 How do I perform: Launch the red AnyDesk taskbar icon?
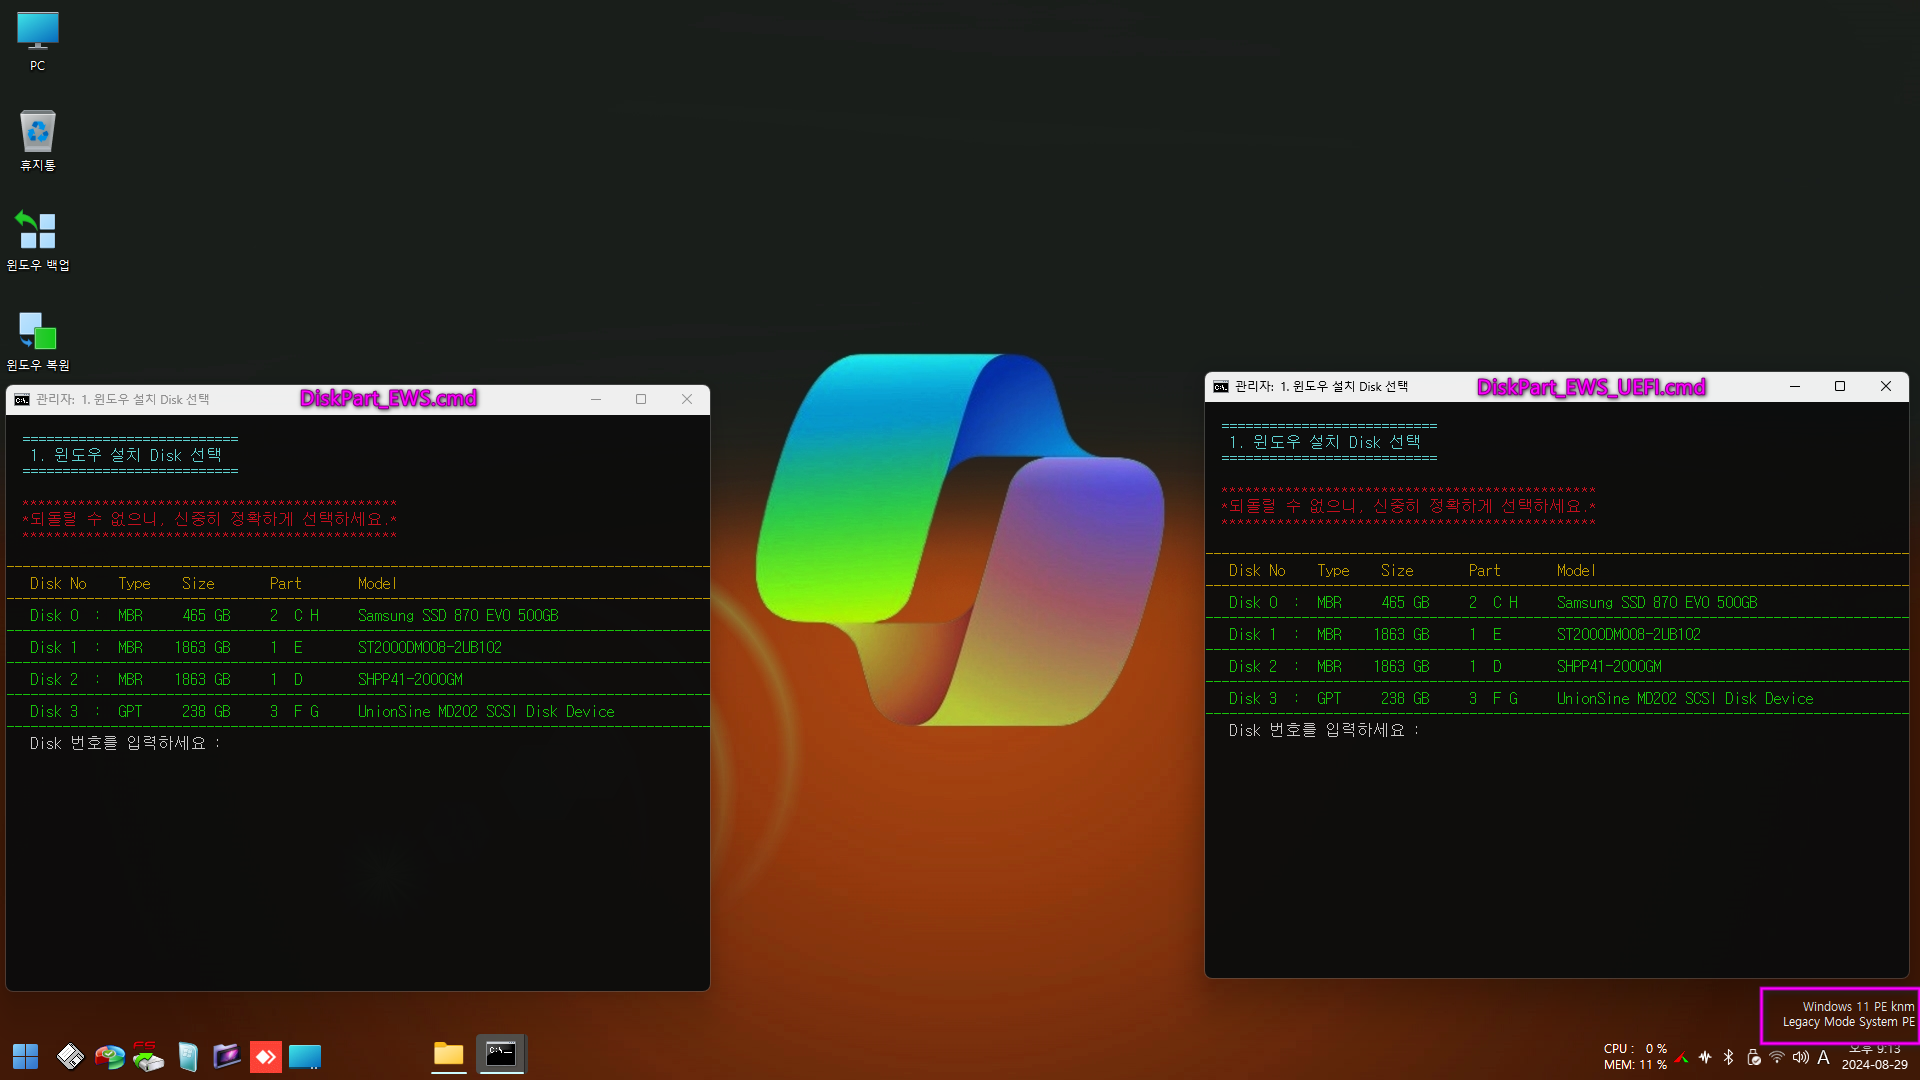[x=265, y=1056]
